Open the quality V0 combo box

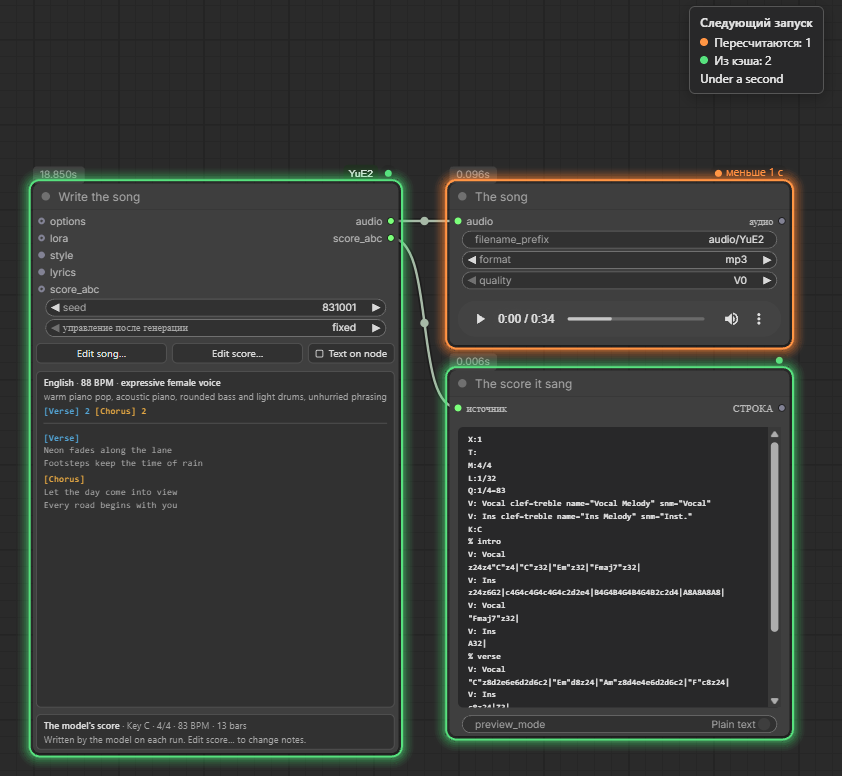tap(619, 280)
